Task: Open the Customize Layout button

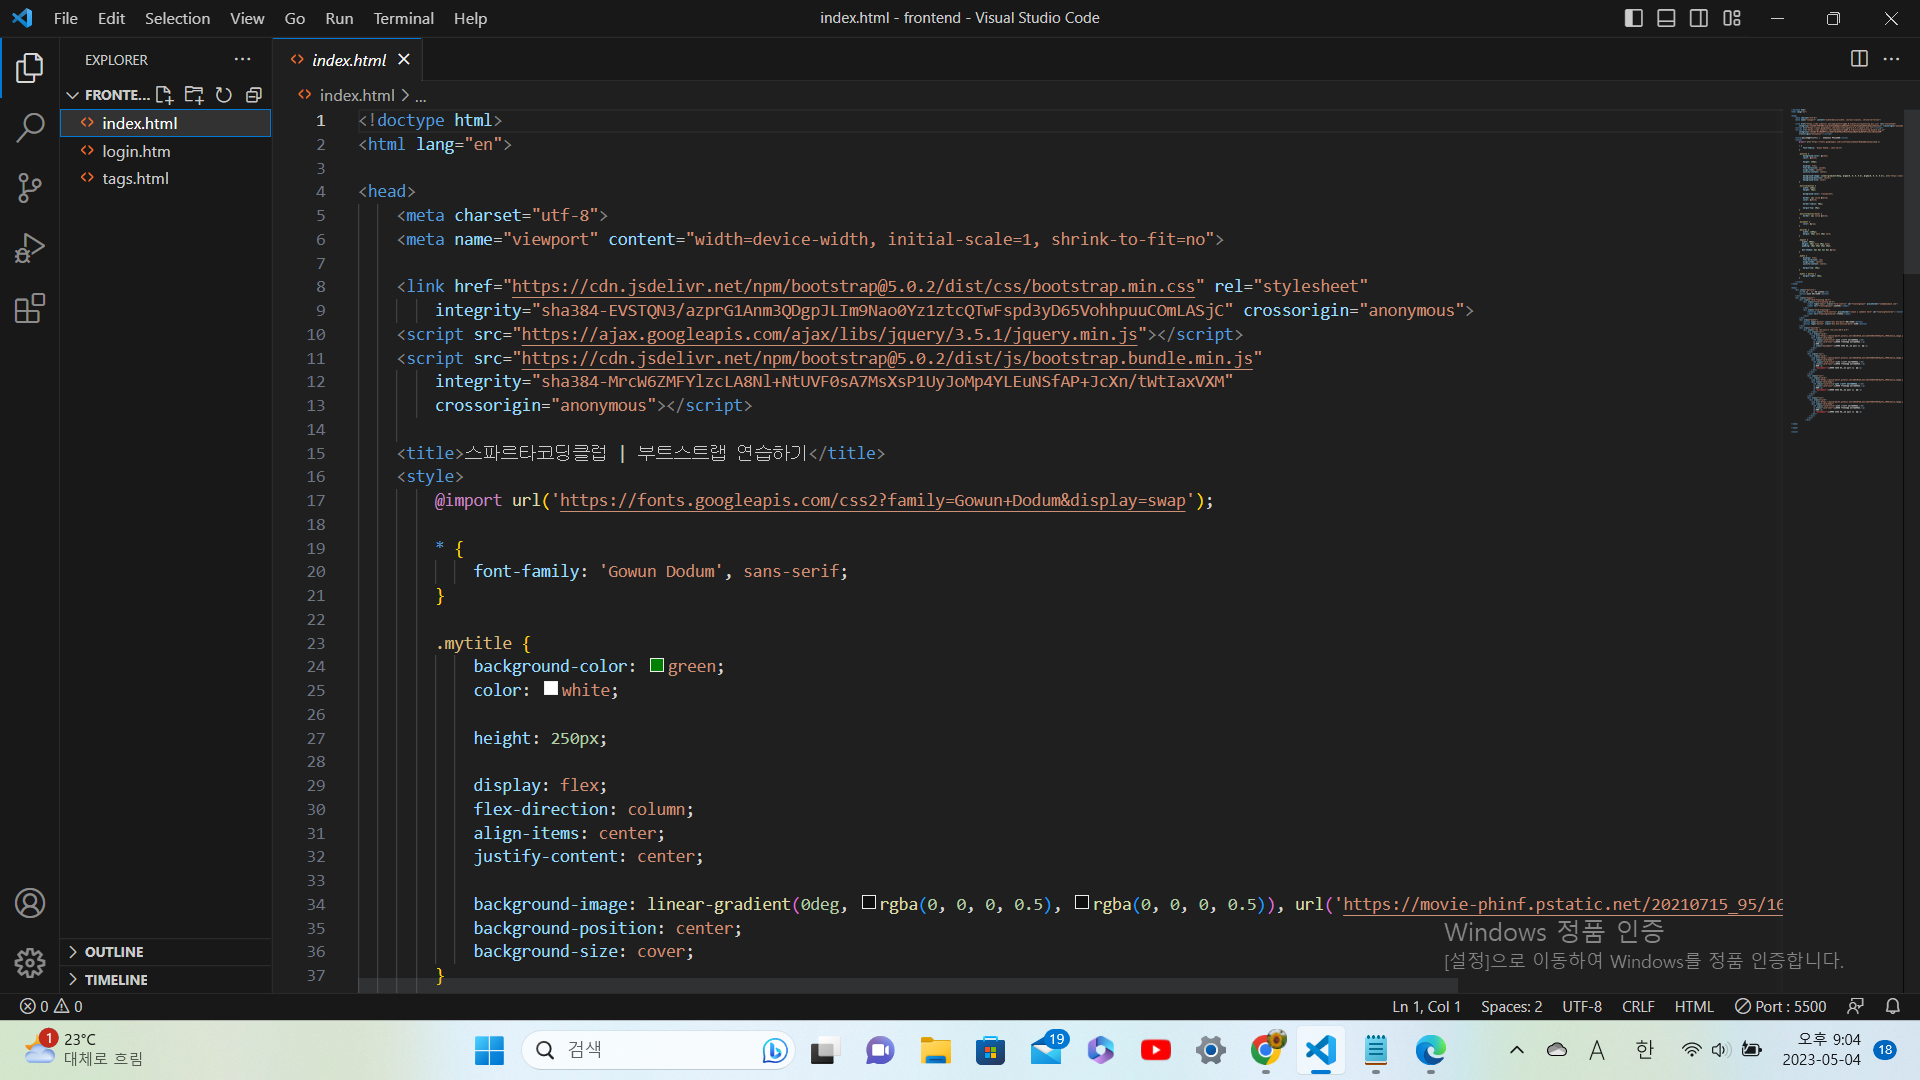Action: click(x=1732, y=18)
